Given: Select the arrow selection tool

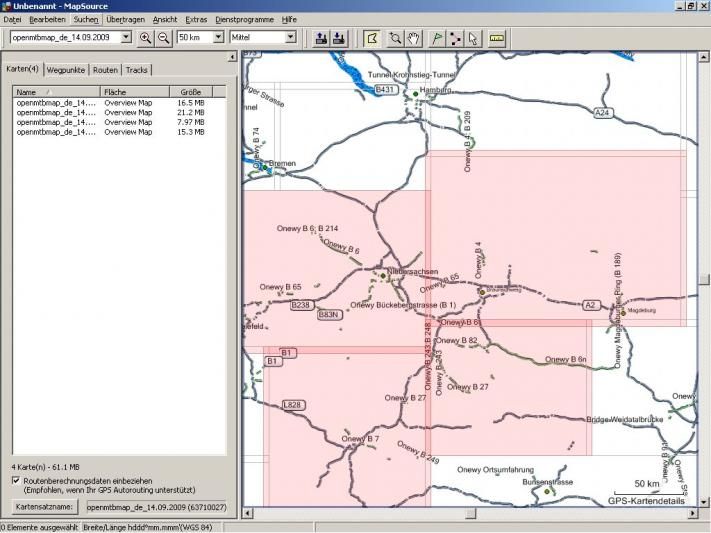Looking at the screenshot, I should [473, 38].
